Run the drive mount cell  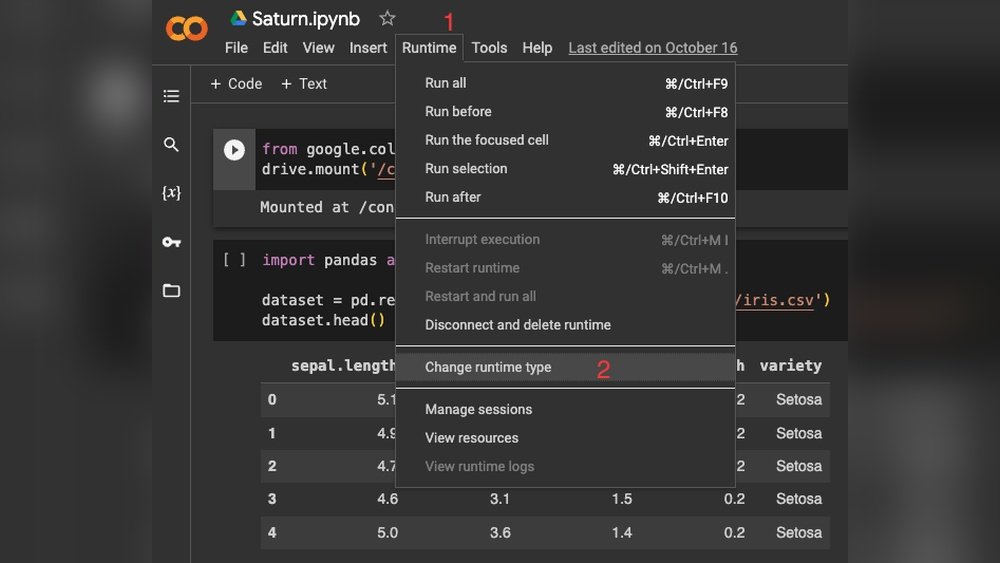pyautogui.click(x=234, y=150)
